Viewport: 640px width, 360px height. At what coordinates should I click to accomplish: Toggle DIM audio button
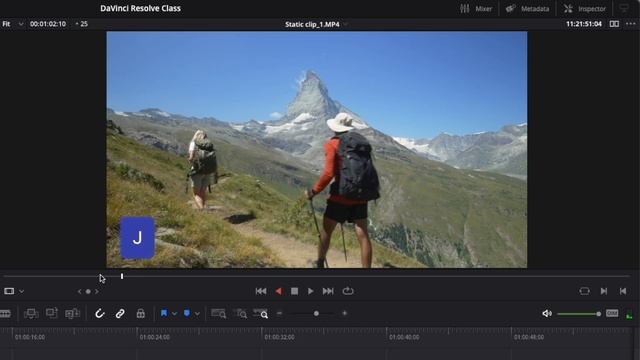tap(612, 313)
